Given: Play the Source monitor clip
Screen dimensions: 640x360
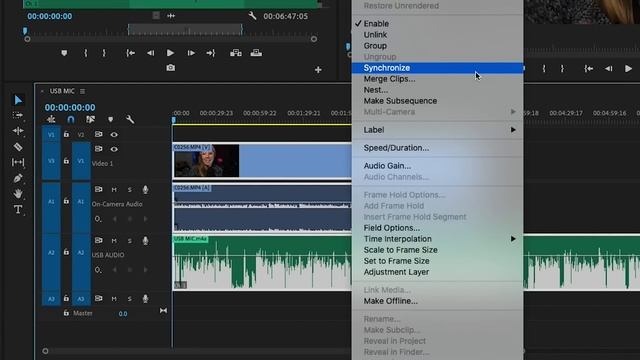Looking at the screenshot, I should point(170,53).
